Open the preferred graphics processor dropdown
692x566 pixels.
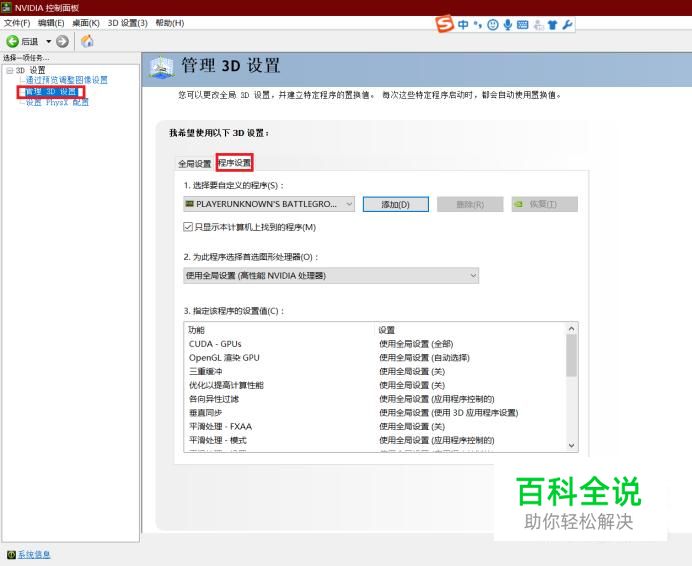pyautogui.click(x=331, y=275)
